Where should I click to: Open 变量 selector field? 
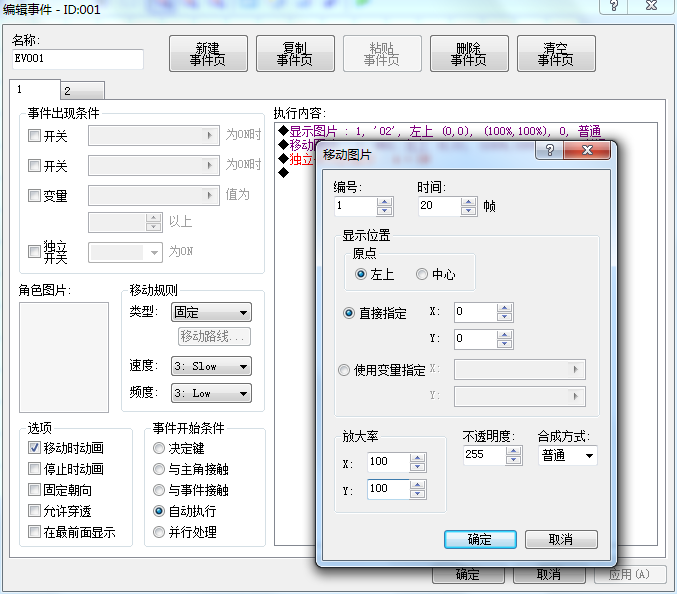pos(154,196)
